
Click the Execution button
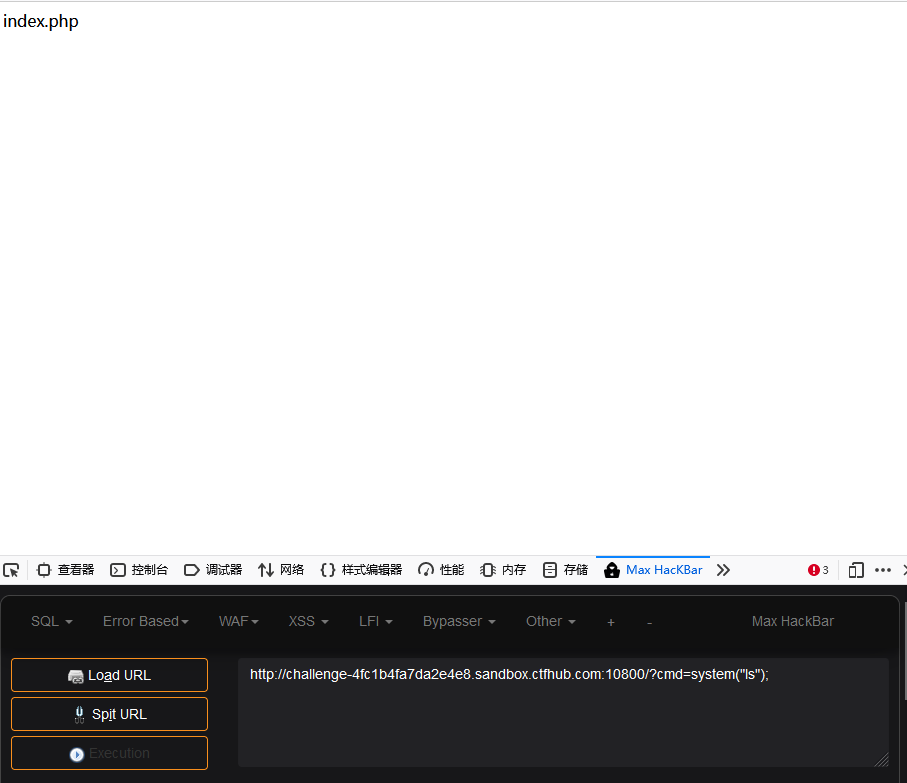click(x=109, y=754)
